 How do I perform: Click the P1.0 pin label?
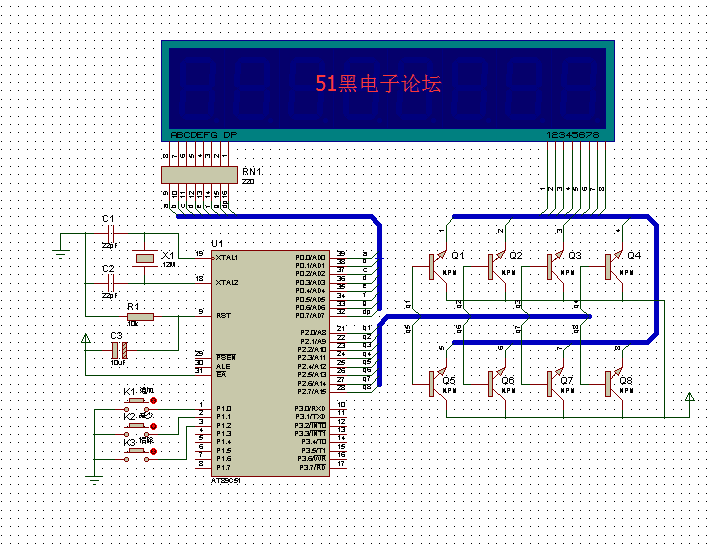[x=223, y=409]
